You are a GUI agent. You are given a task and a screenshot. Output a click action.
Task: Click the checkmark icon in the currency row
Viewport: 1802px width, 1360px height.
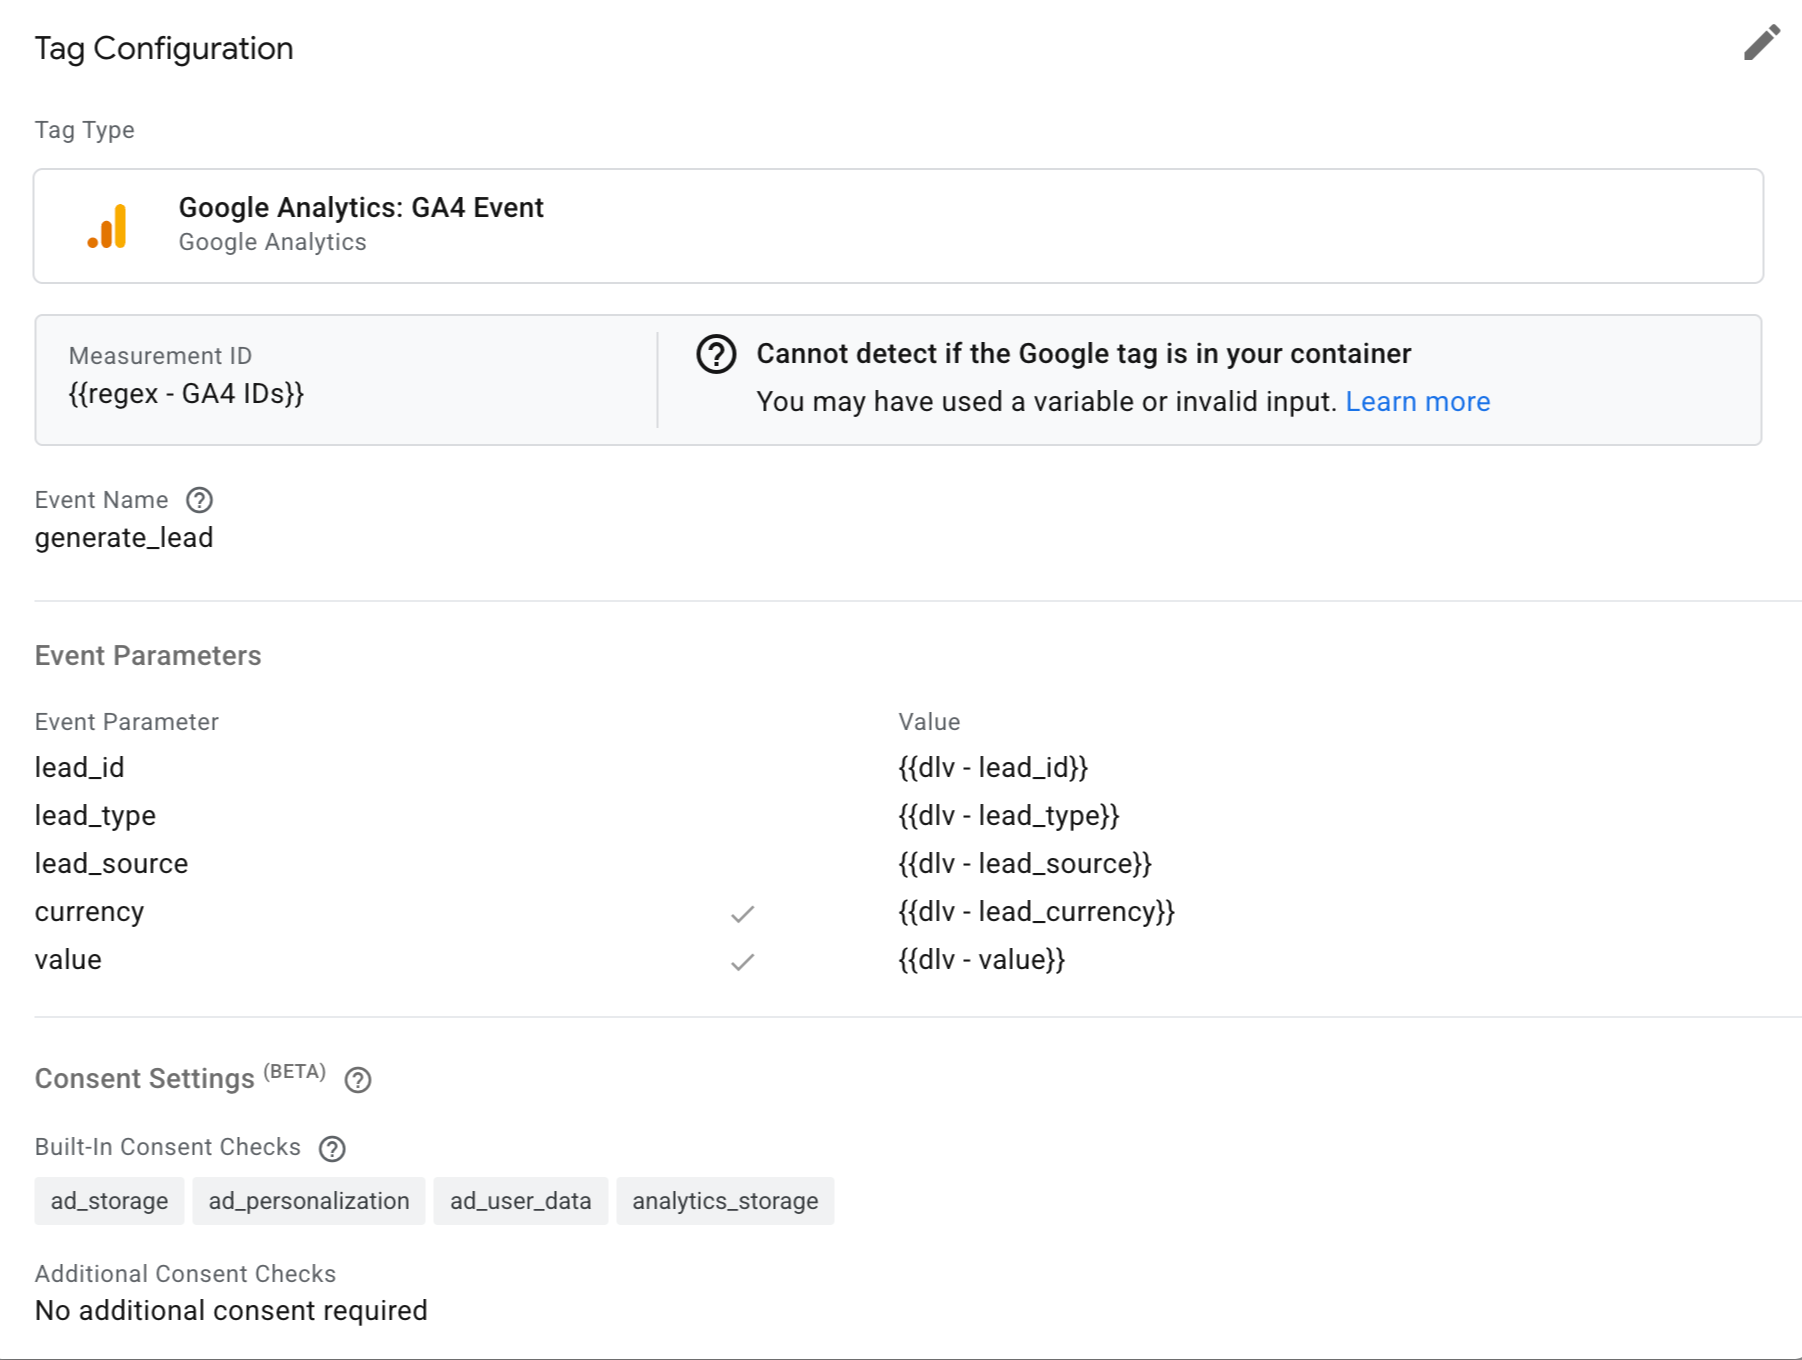click(x=742, y=914)
